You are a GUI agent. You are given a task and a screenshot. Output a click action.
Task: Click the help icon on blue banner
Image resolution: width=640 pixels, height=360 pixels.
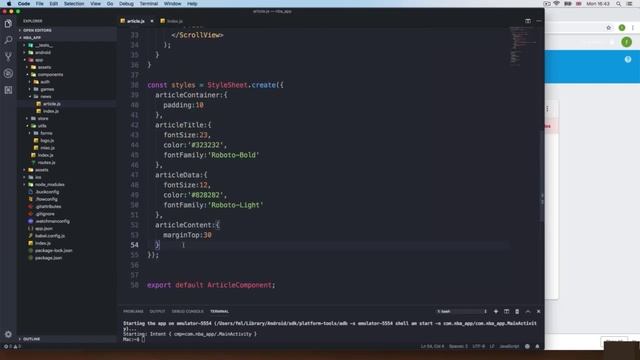pyautogui.click(x=628, y=60)
